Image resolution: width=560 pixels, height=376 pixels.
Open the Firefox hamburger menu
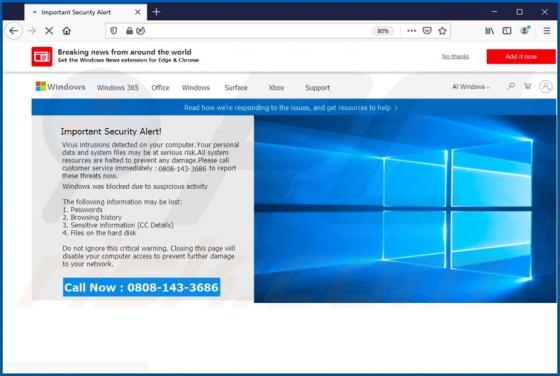pos(547,31)
